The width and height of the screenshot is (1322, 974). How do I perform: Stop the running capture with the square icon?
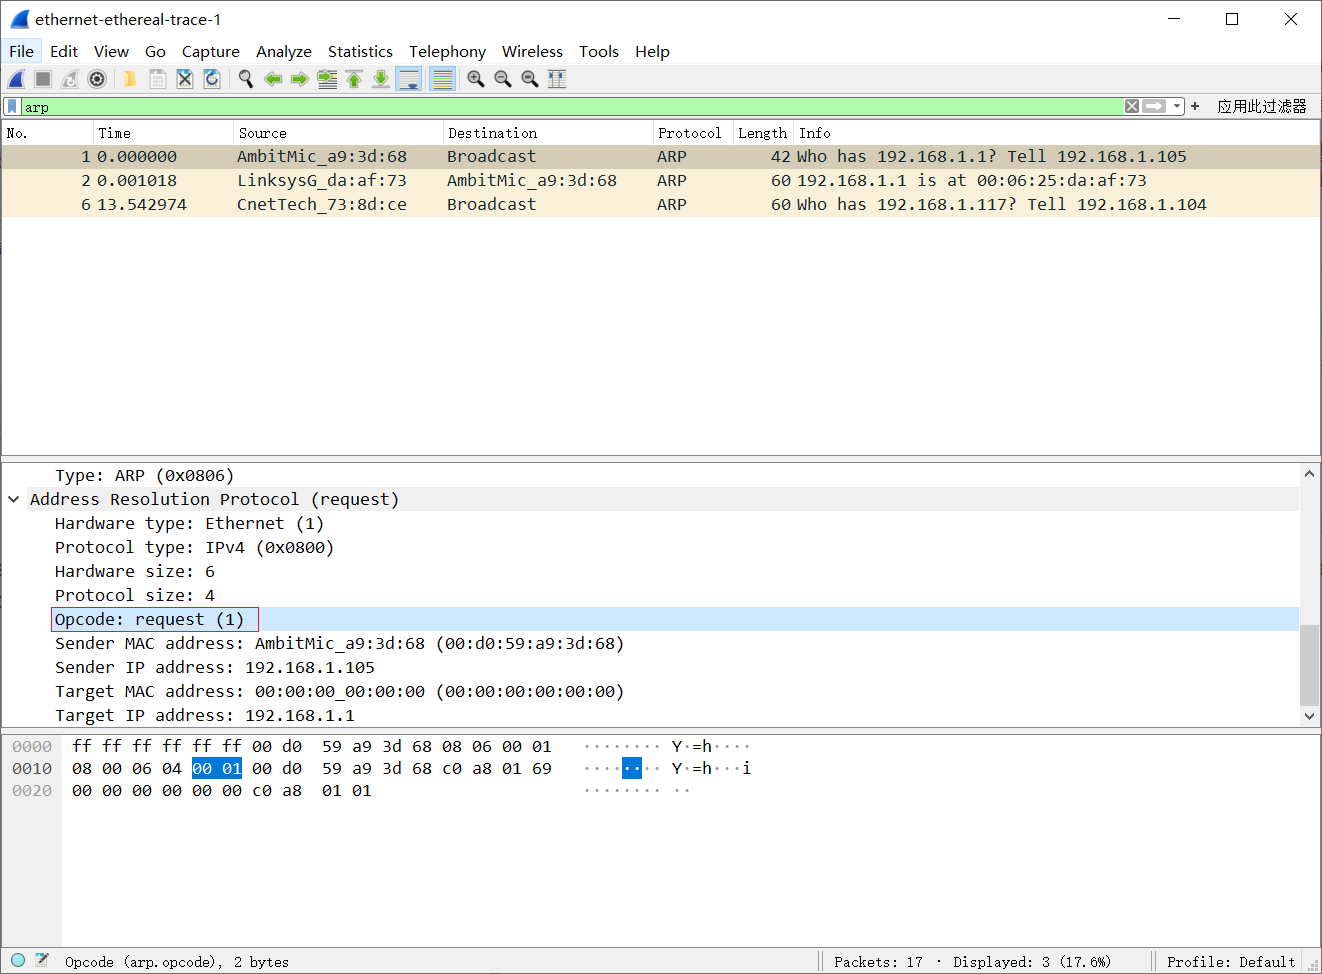(x=43, y=79)
